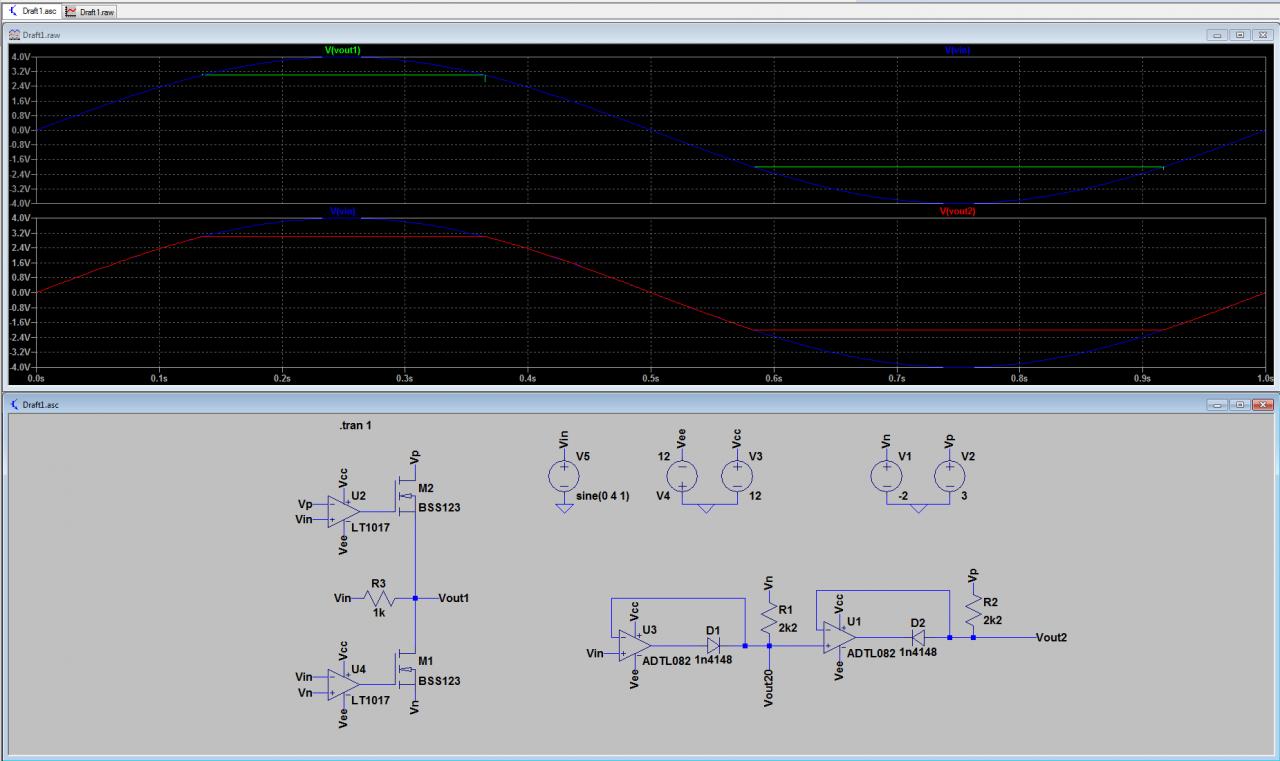This screenshot has height=761, width=1280.
Task: Click the 0.8s time axis label
Action: coord(1019,379)
